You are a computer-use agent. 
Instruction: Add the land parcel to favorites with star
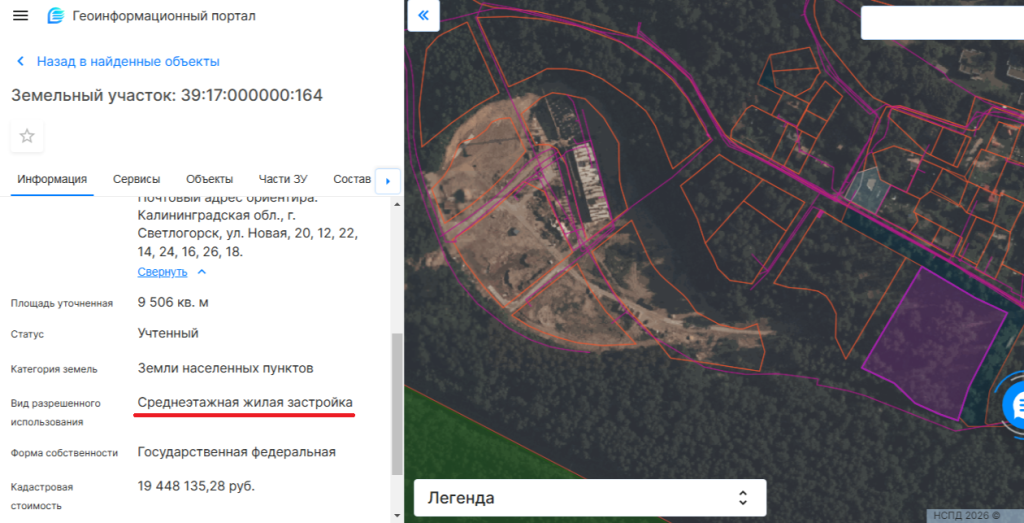pyautogui.click(x=27, y=136)
